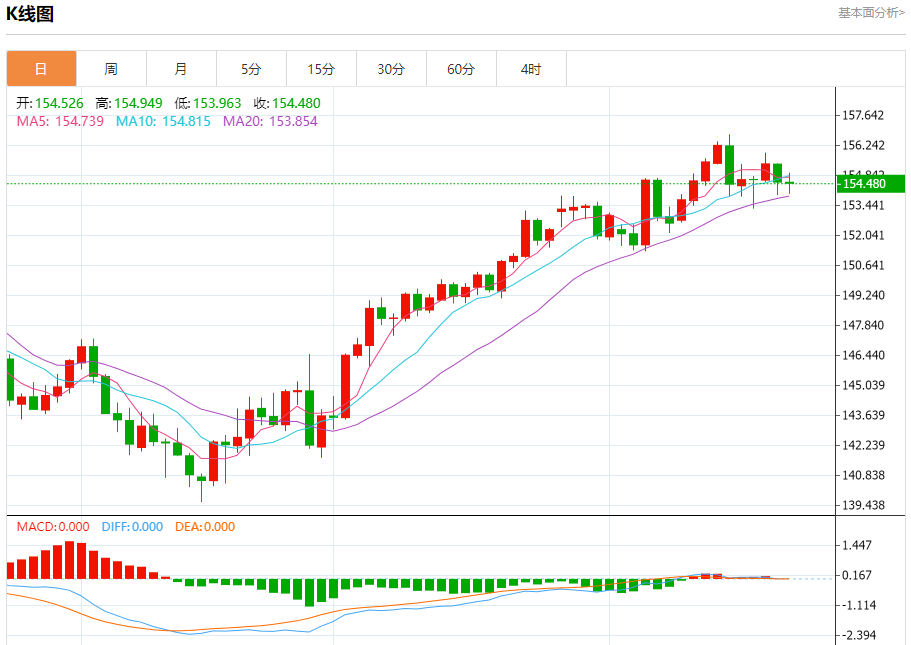Open the 5分 interval tab
Screen dimensions: 911x645
251,69
